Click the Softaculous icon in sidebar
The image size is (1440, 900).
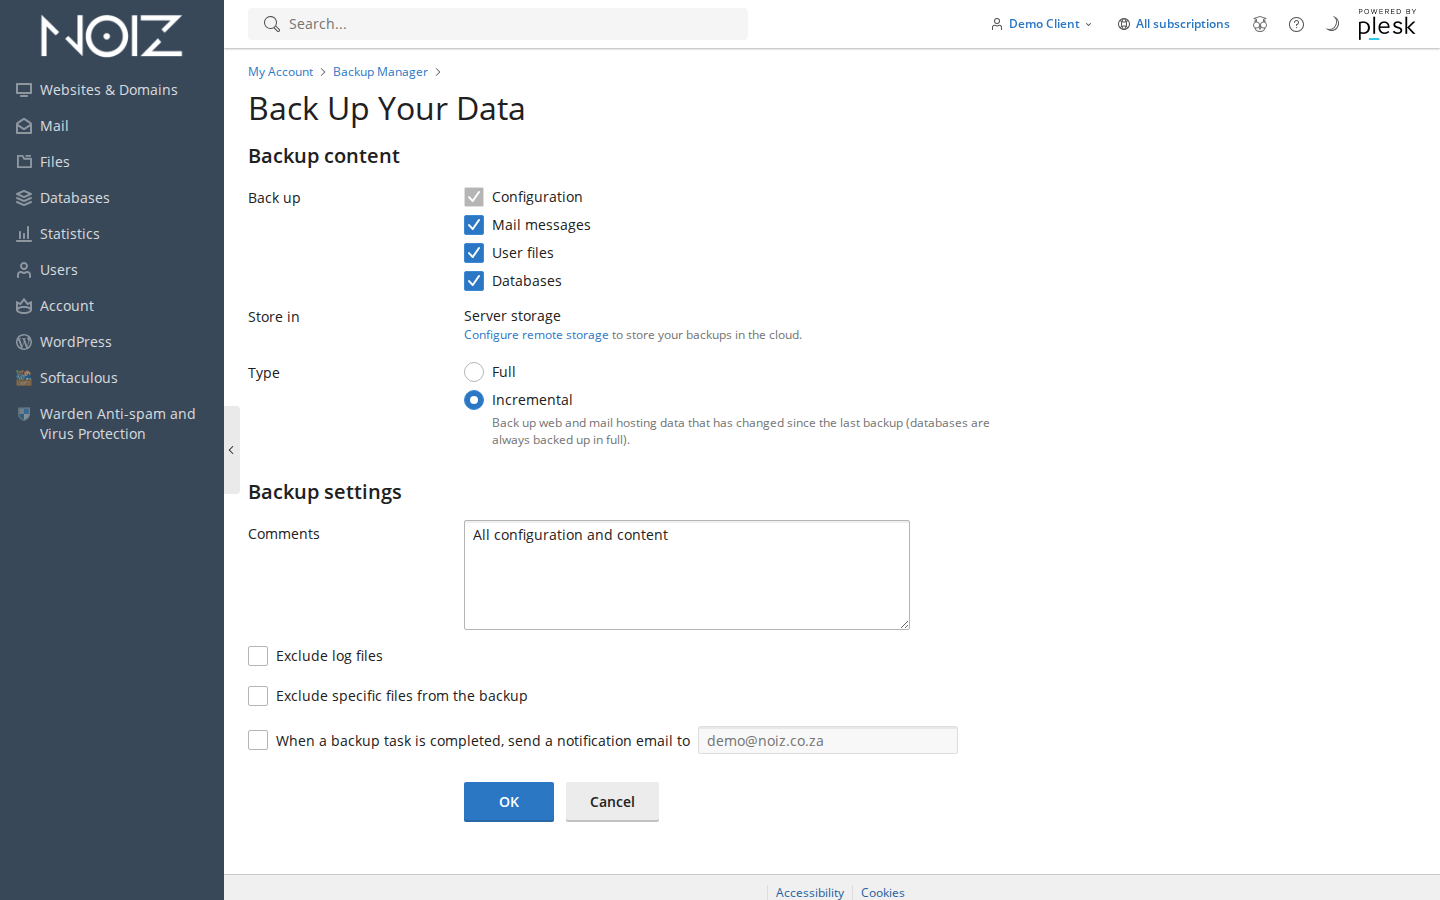pyautogui.click(x=24, y=378)
